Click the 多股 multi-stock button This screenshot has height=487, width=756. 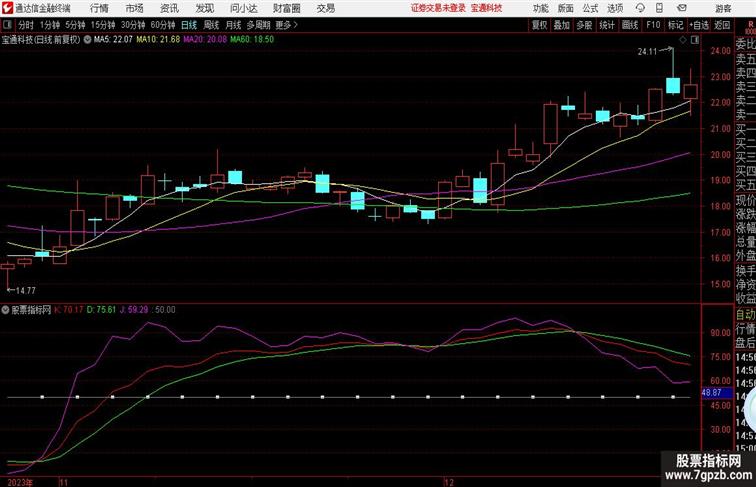[x=584, y=25]
